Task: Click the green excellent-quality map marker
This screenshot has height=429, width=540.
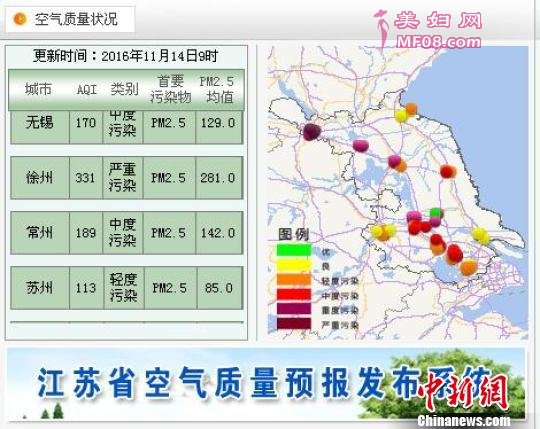Action: tap(436, 213)
